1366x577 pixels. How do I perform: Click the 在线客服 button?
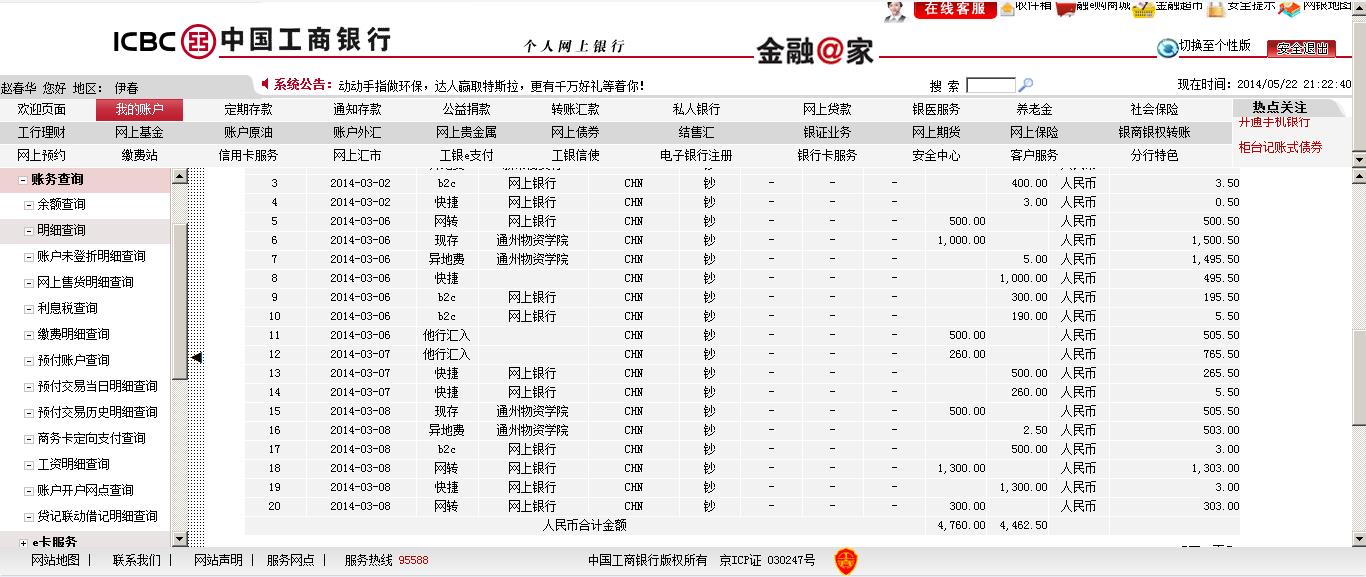click(955, 9)
